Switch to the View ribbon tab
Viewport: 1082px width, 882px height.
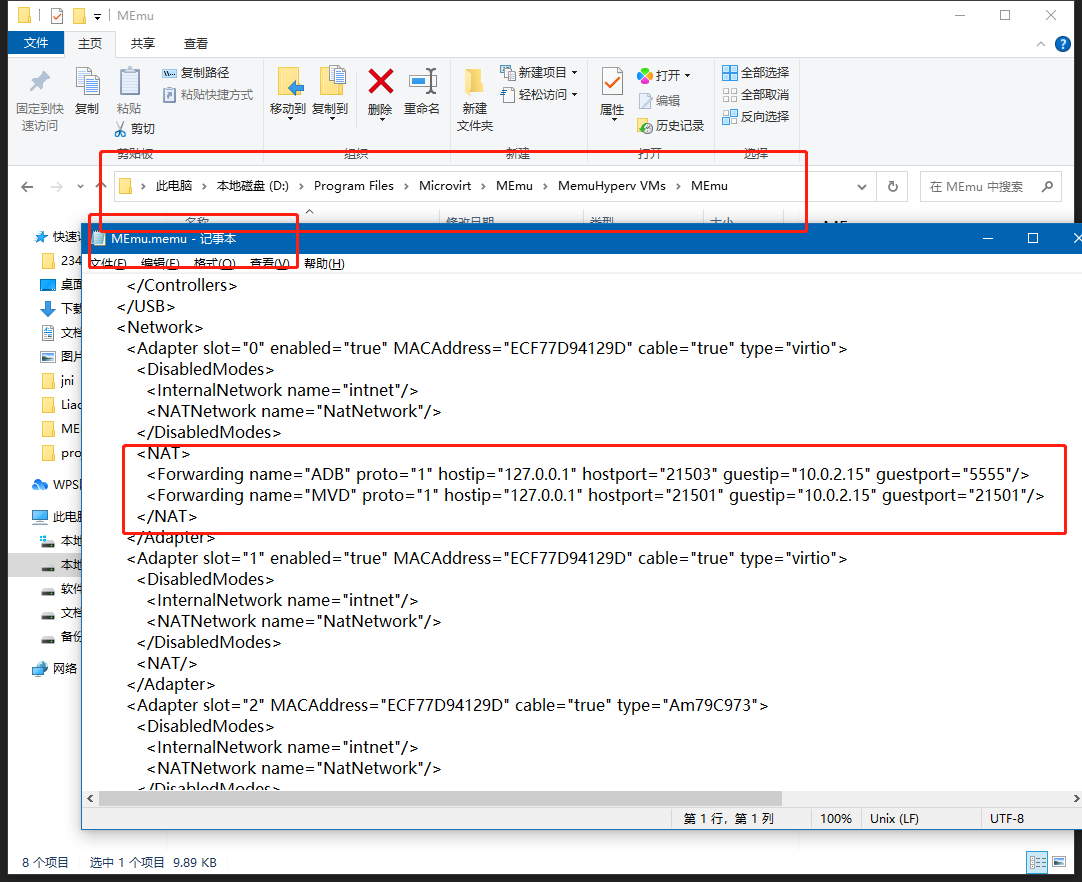click(195, 43)
